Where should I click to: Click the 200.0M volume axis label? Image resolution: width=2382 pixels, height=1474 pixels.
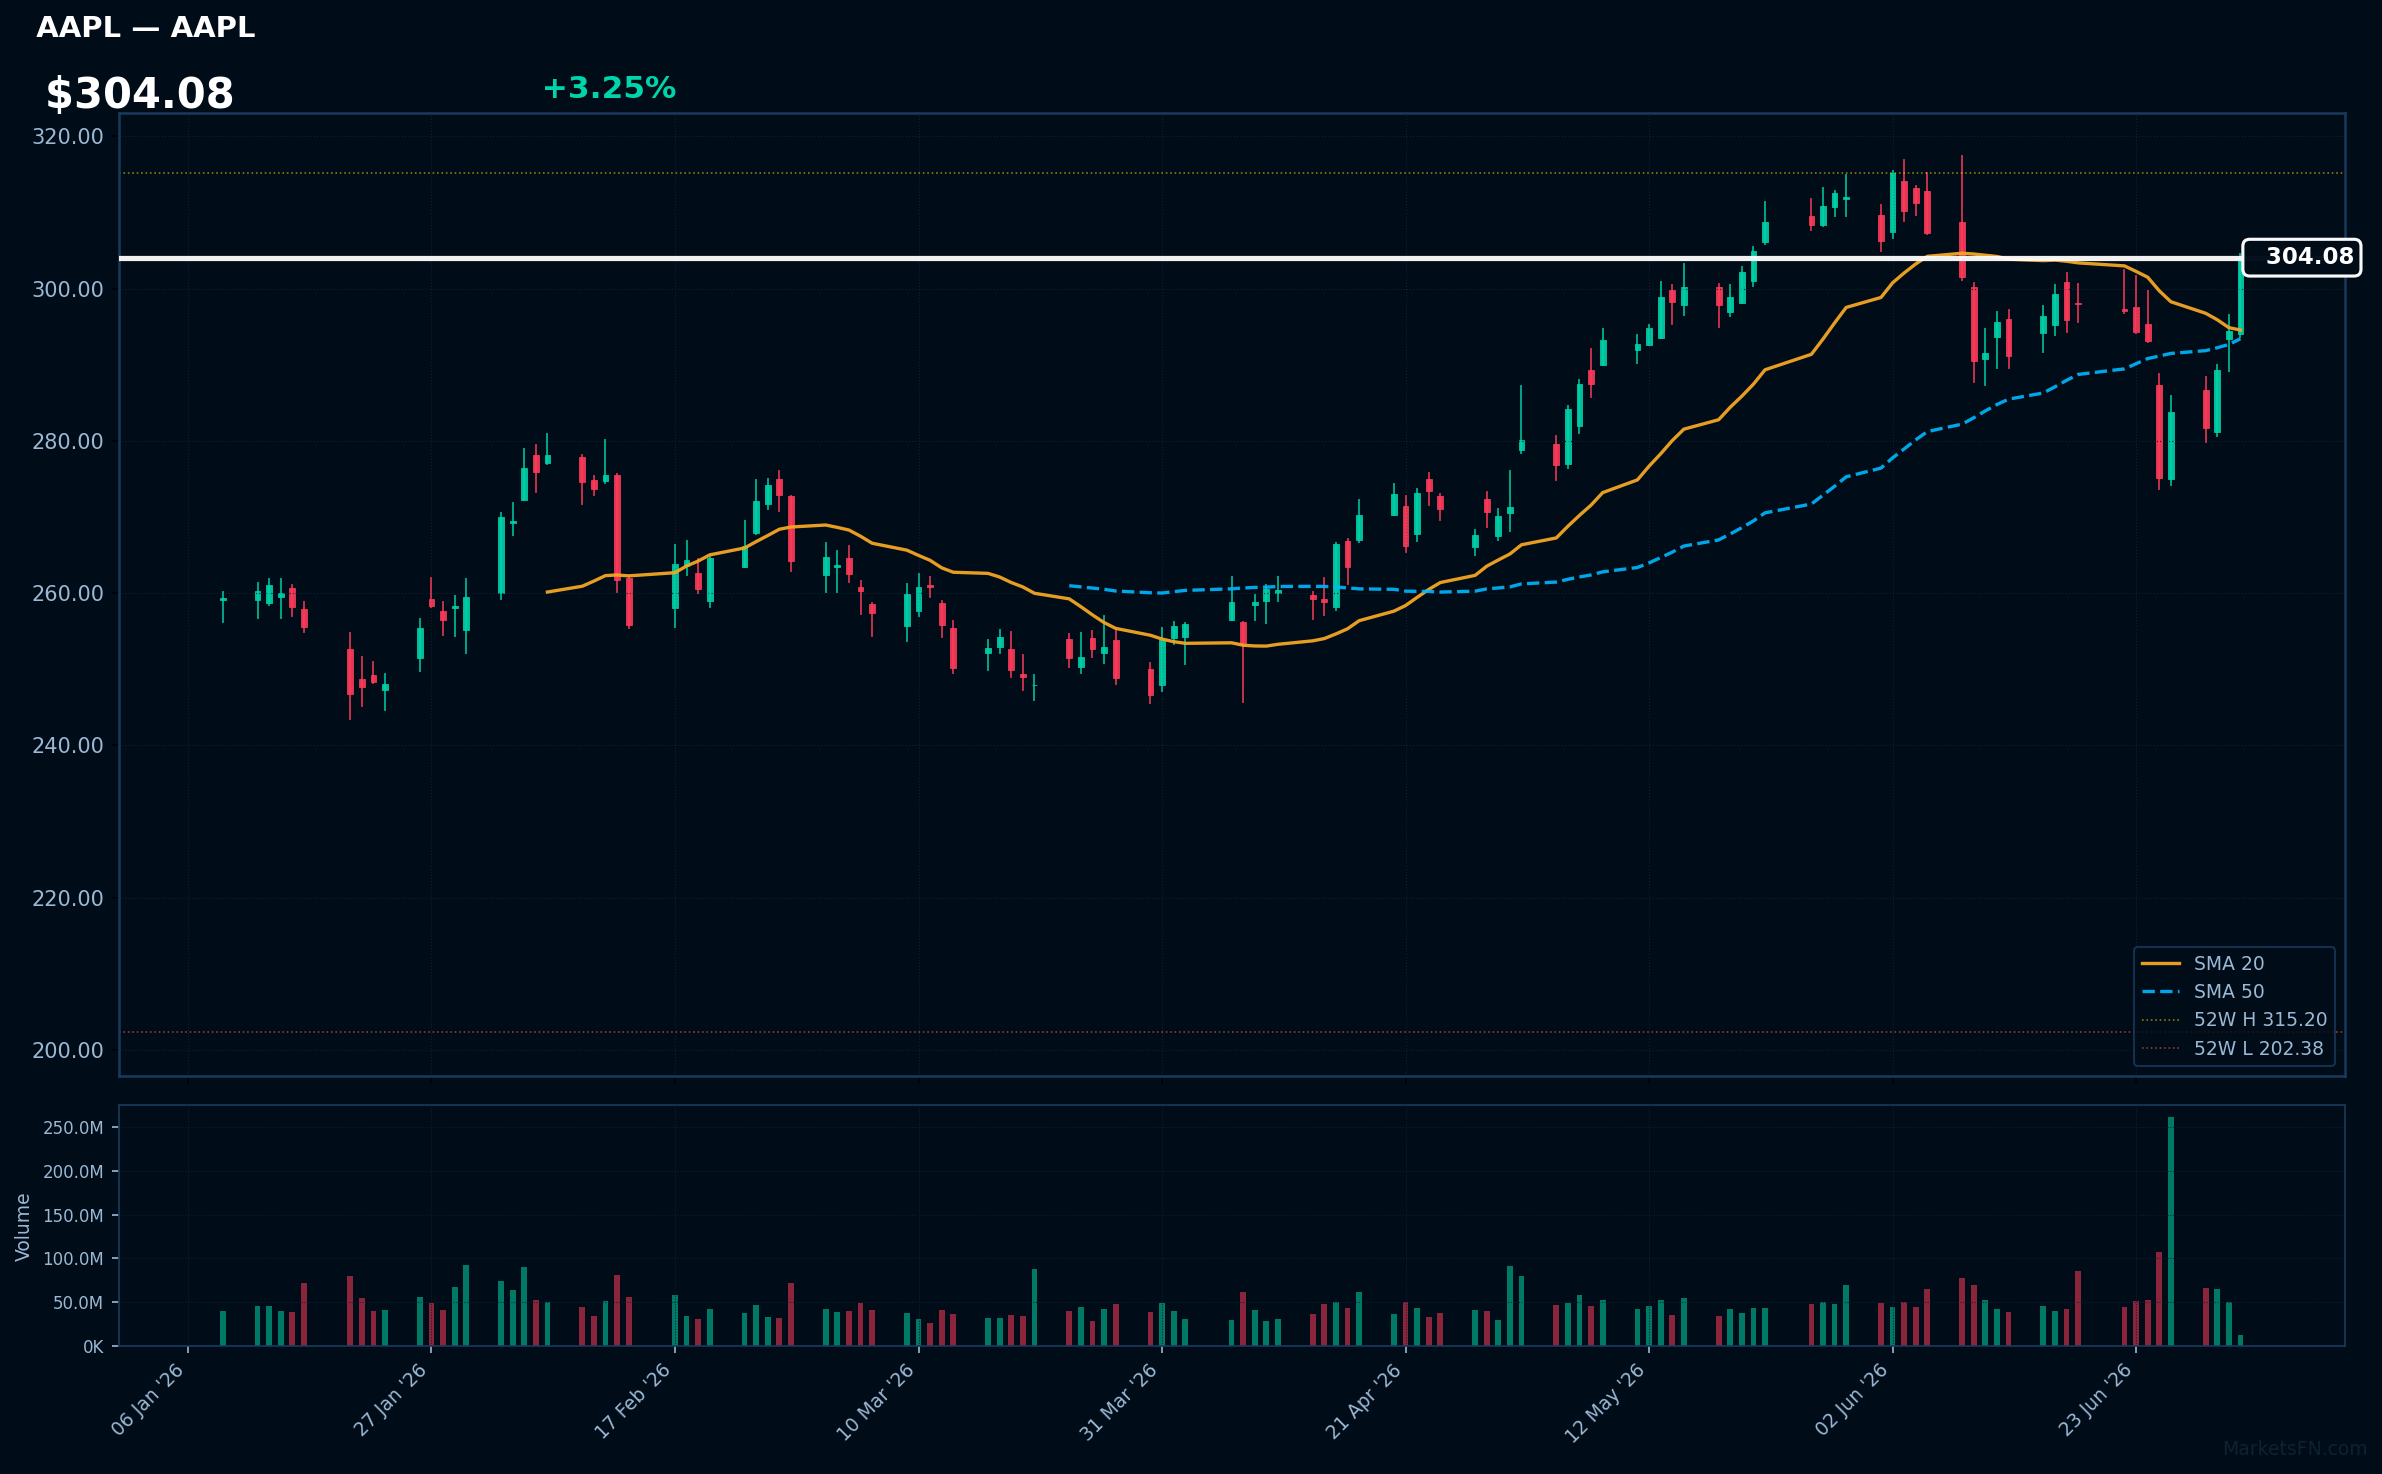click(x=73, y=1171)
